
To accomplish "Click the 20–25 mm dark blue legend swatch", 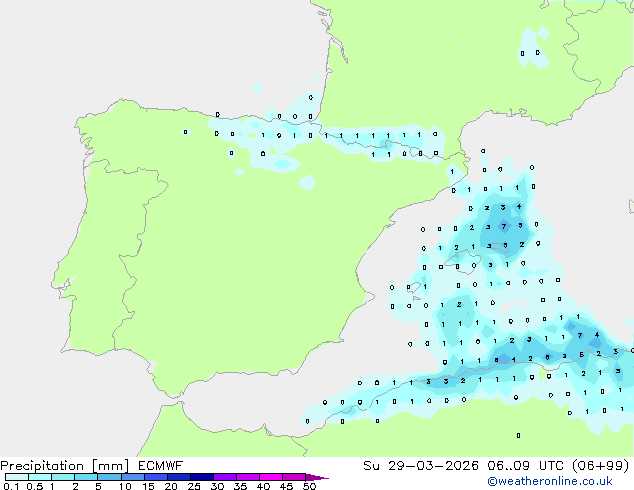I will pos(178,477).
